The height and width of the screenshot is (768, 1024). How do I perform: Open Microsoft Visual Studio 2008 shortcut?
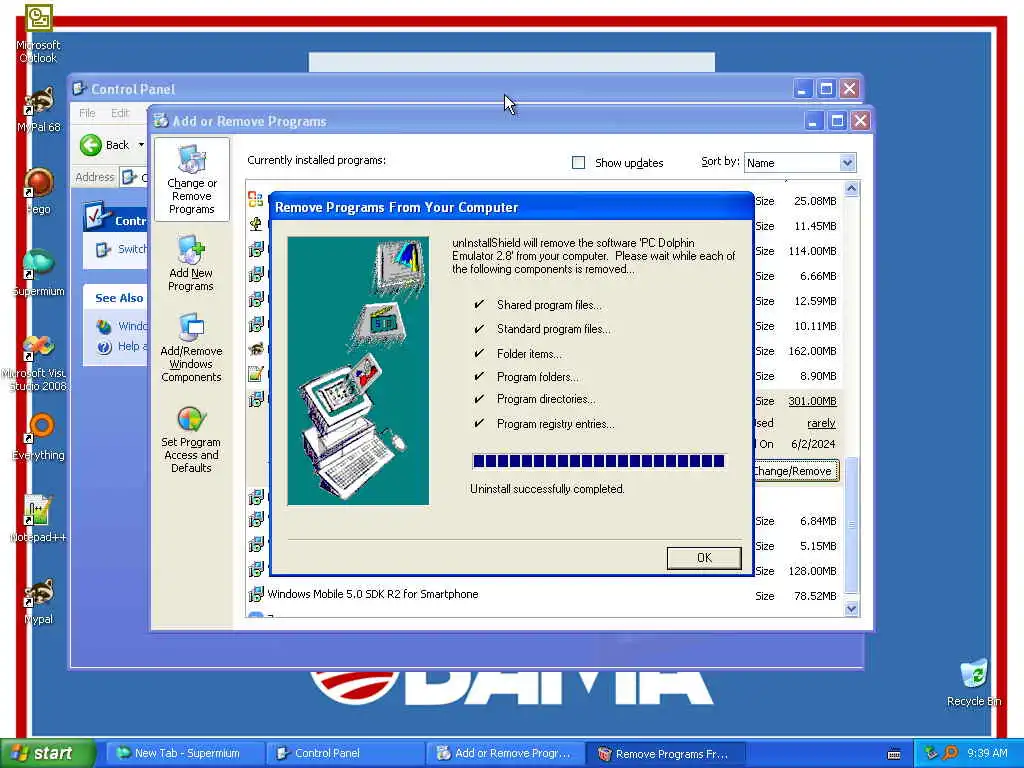point(36,362)
